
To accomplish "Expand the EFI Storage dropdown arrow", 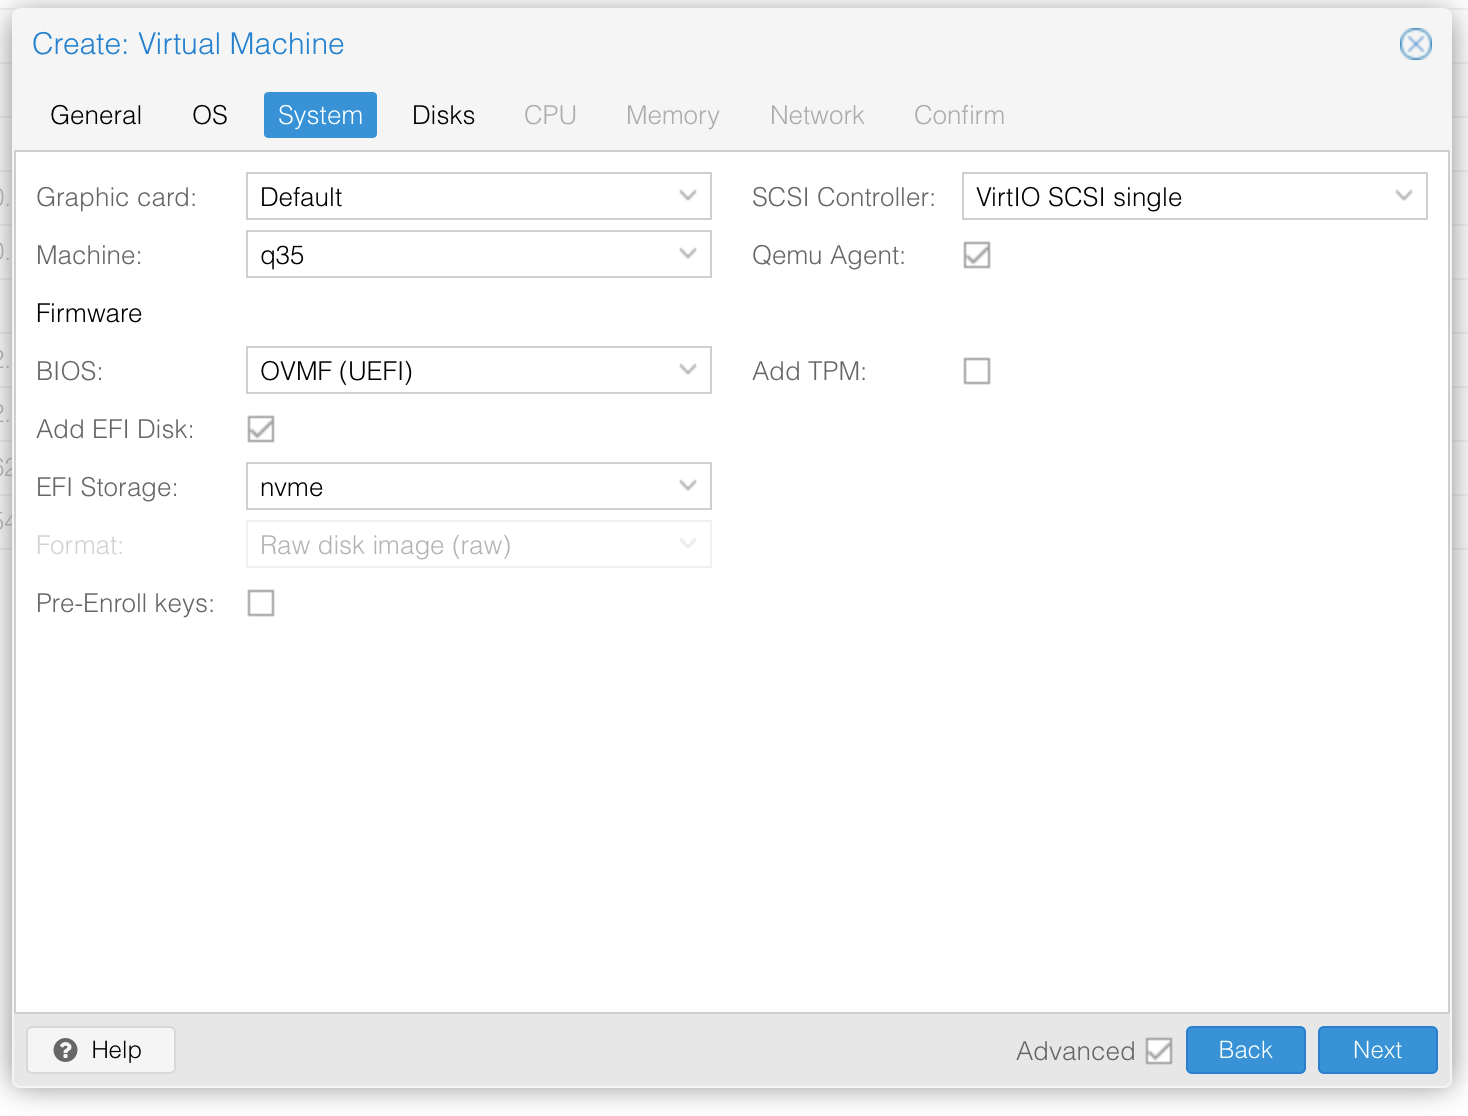I will (x=688, y=486).
